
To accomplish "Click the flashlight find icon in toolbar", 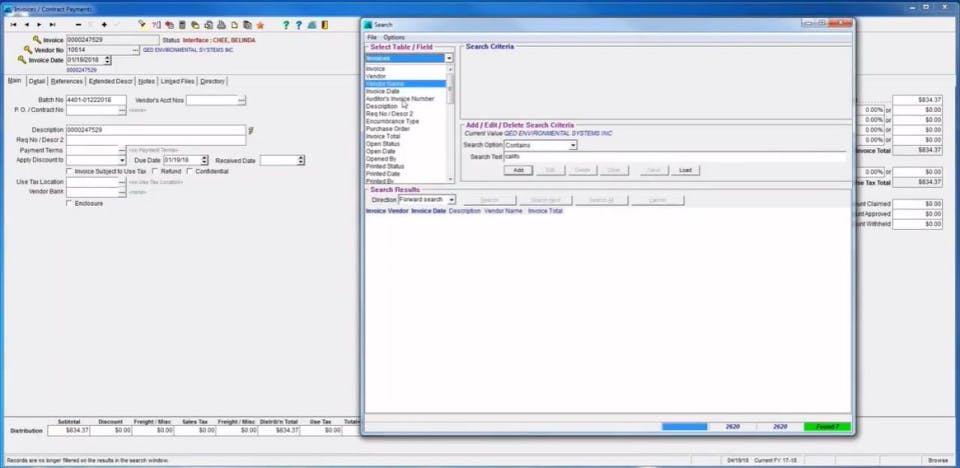I will 142,25.
